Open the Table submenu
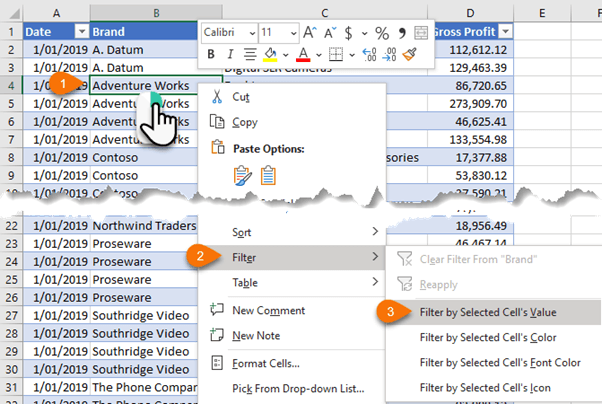602x404 pixels. click(292, 283)
